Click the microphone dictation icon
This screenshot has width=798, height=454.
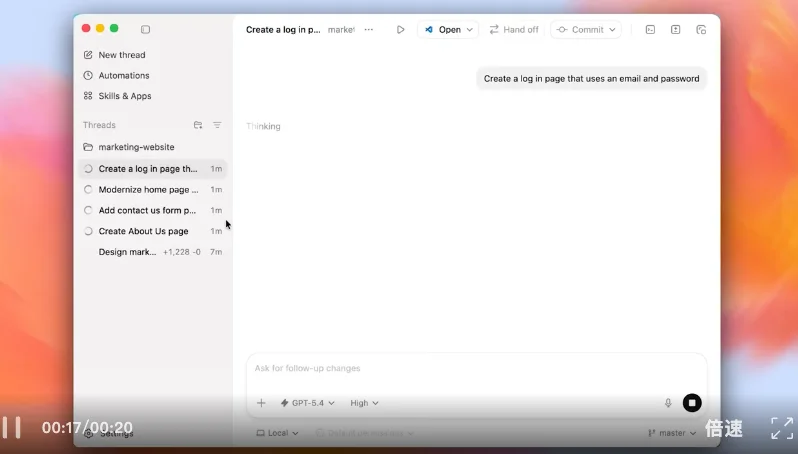tap(668, 403)
